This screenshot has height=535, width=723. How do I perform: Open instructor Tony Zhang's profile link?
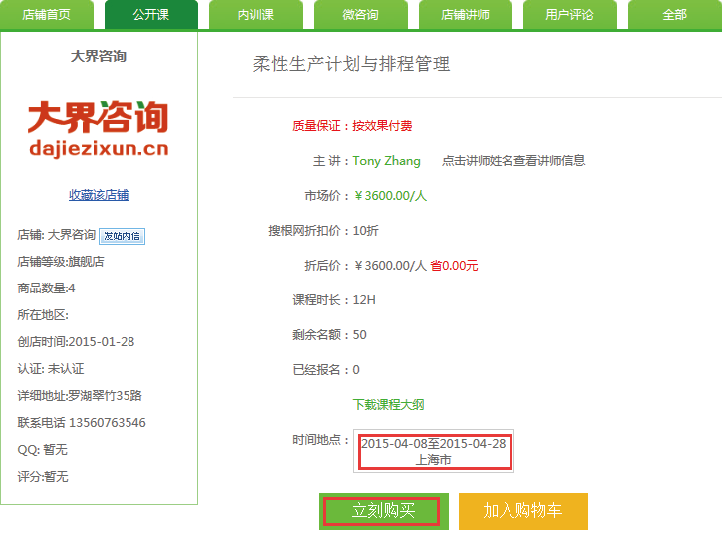386,161
